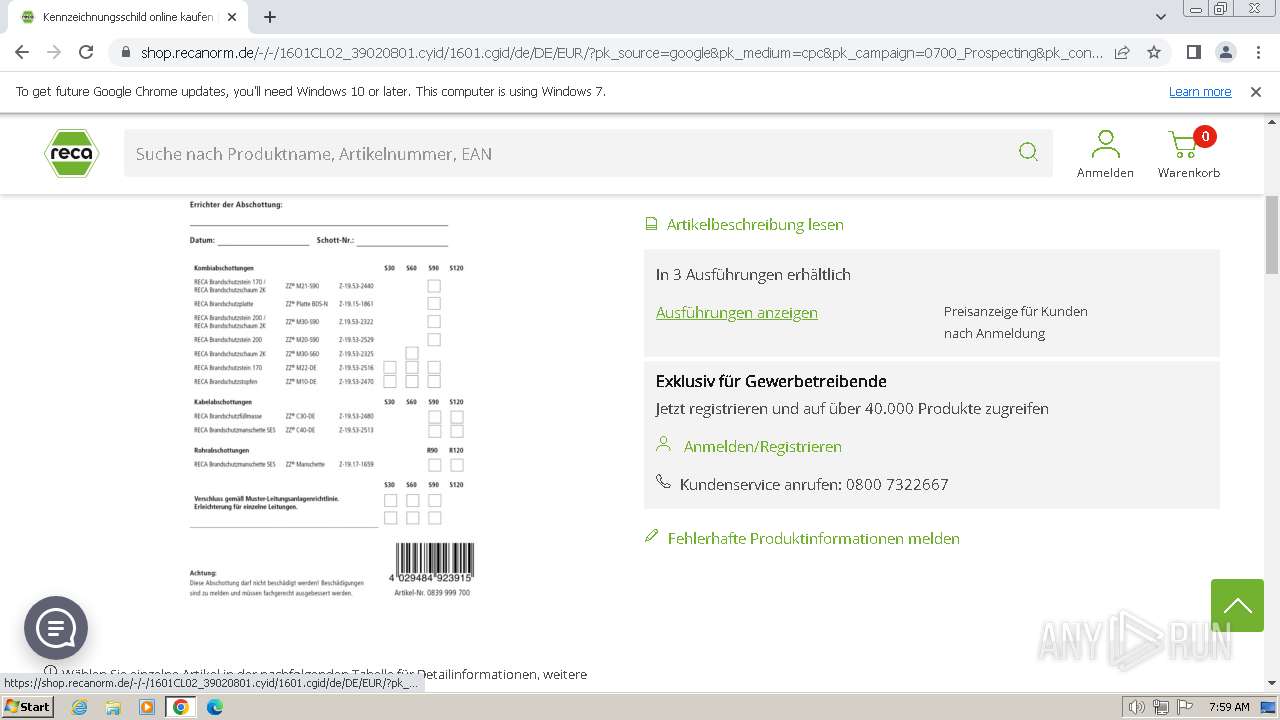This screenshot has width=1280, height=720.
Task: Click the search magnifier icon
Action: (x=1028, y=152)
